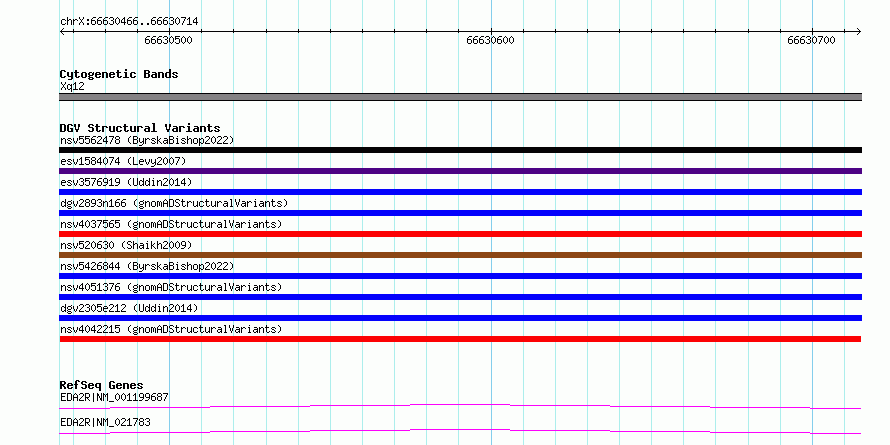Click the RefSeq Genes track heading

pos(102,386)
